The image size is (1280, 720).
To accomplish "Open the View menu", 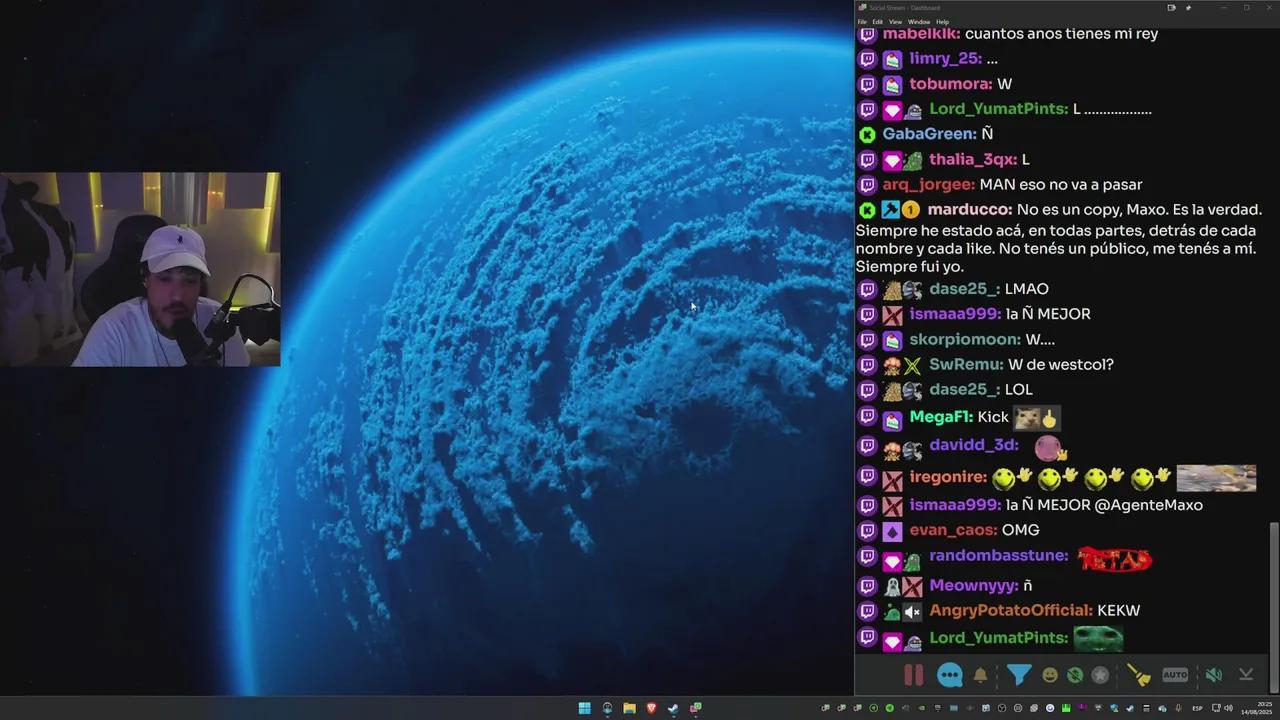I will click(x=895, y=22).
